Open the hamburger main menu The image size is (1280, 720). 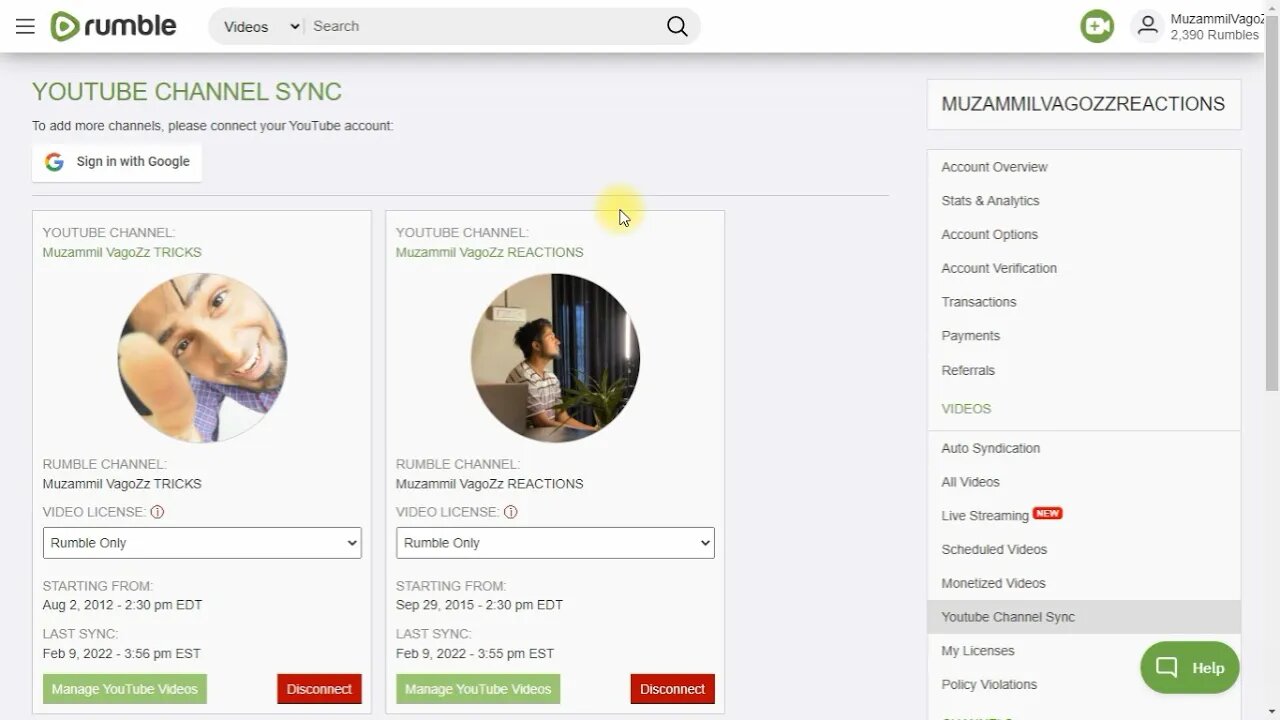[x=25, y=26]
